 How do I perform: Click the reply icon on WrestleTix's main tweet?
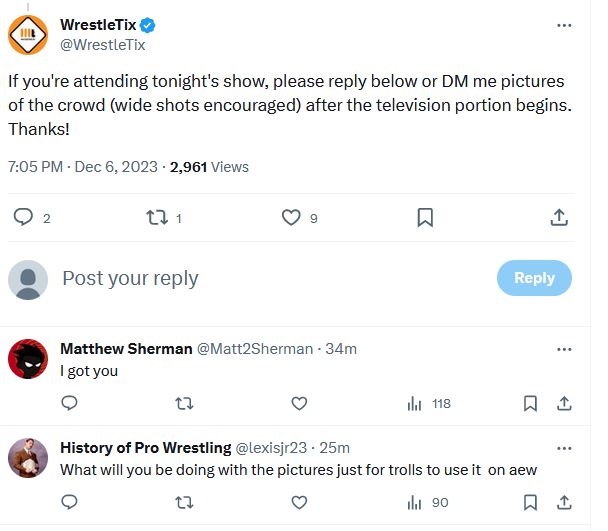(23, 217)
